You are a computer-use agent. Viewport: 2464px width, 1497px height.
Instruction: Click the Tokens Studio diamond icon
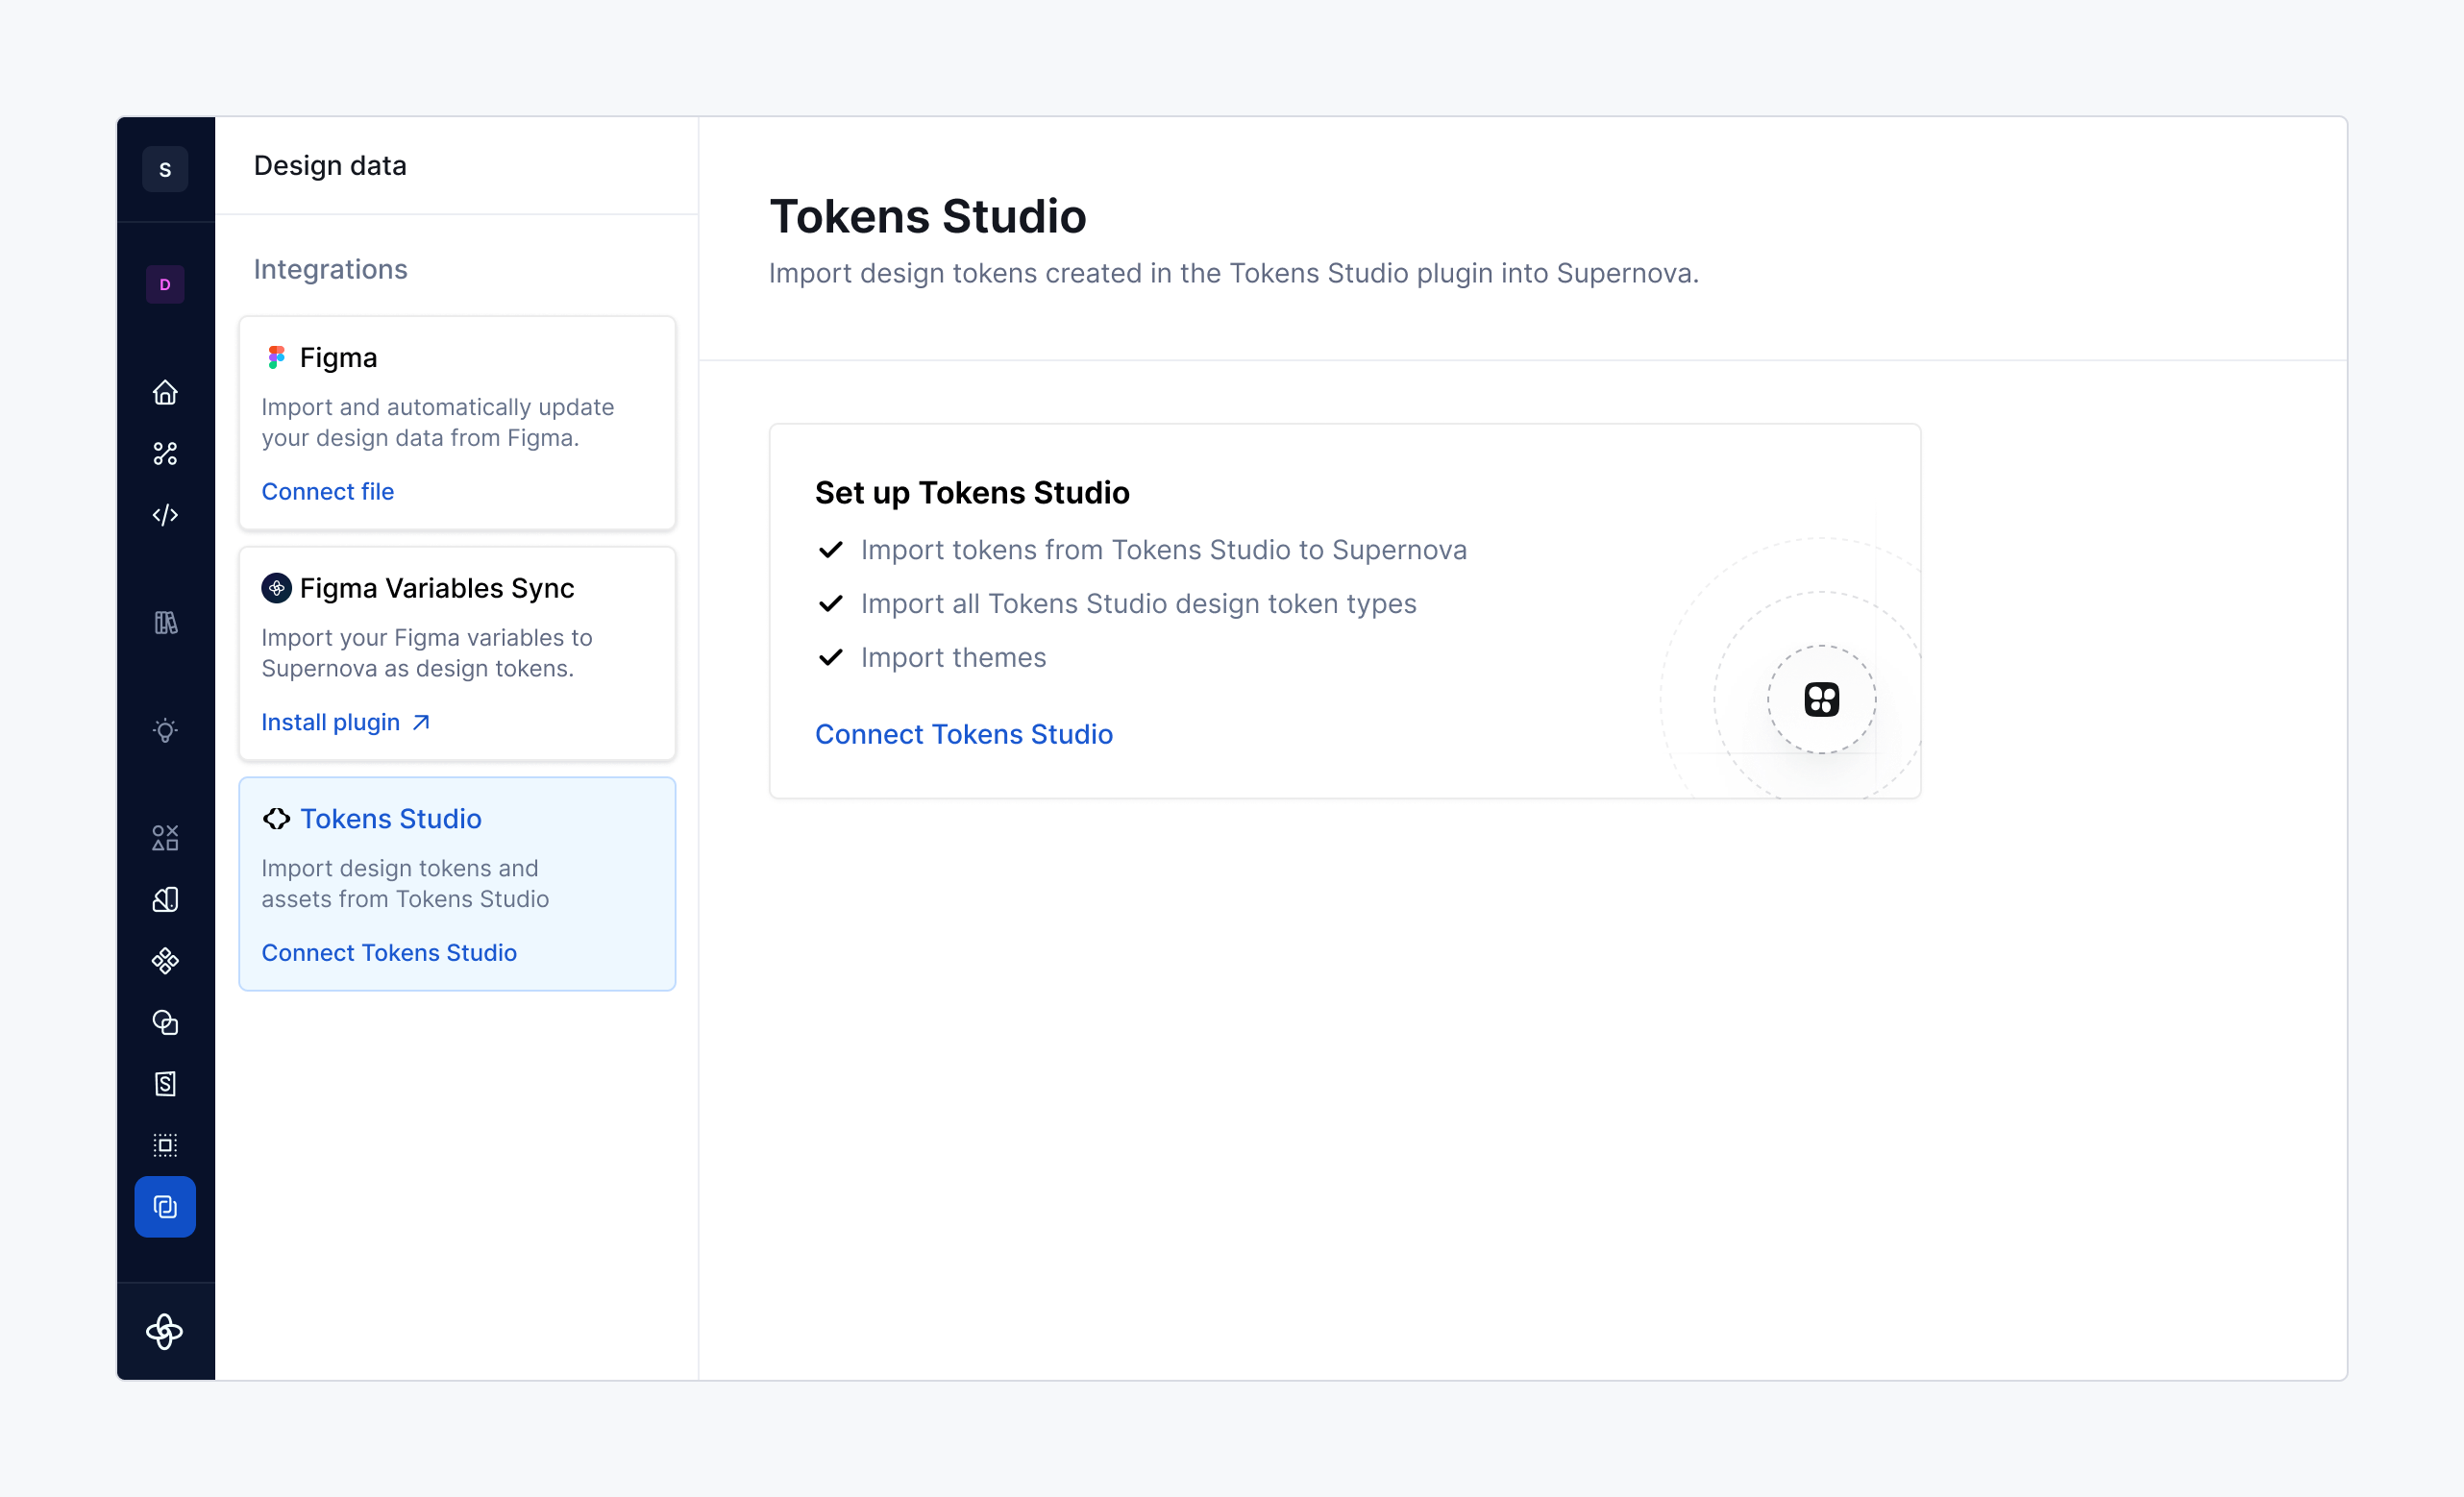[x=276, y=819]
